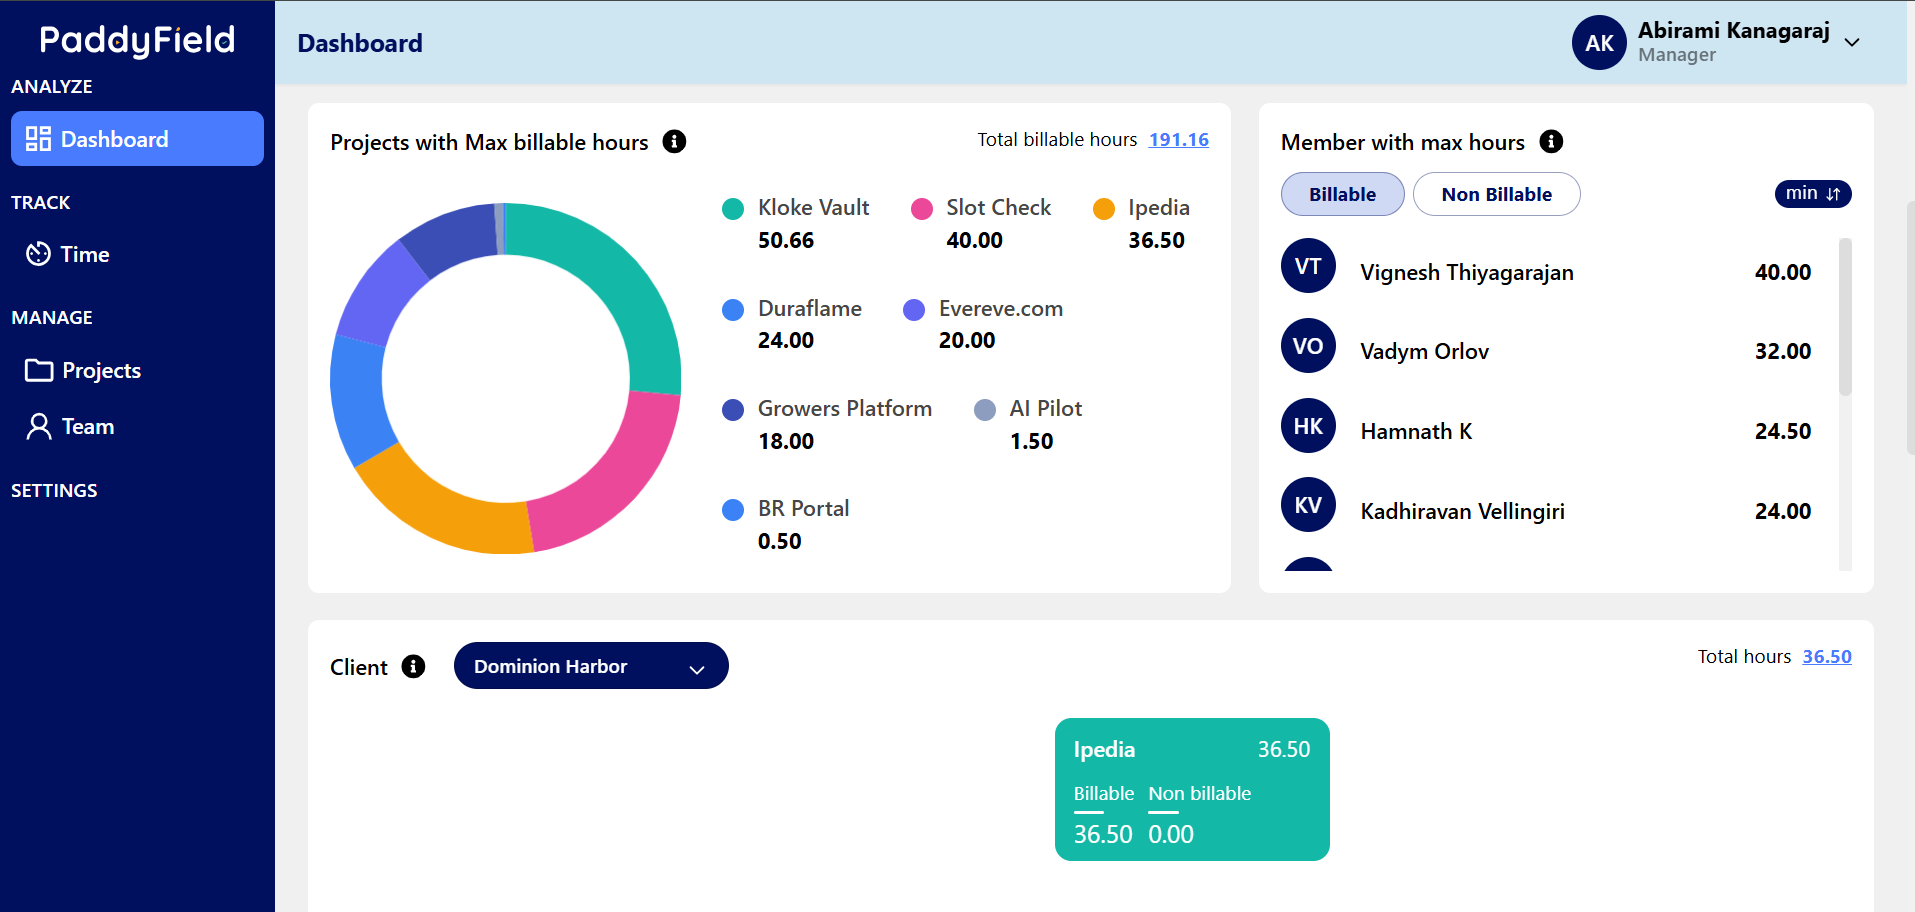Click the dashboard grid icon
The height and width of the screenshot is (912, 1915).
(x=38, y=139)
